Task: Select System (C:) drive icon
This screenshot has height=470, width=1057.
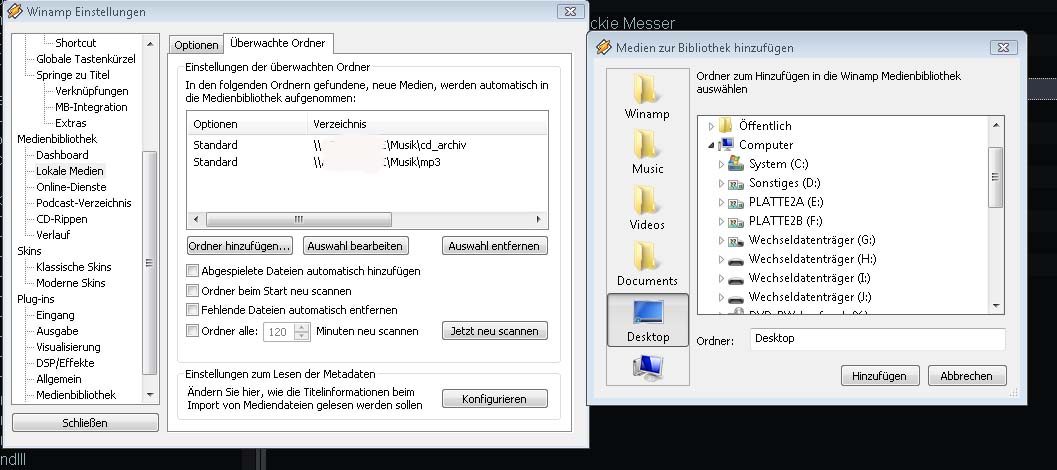Action: (x=736, y=164)
